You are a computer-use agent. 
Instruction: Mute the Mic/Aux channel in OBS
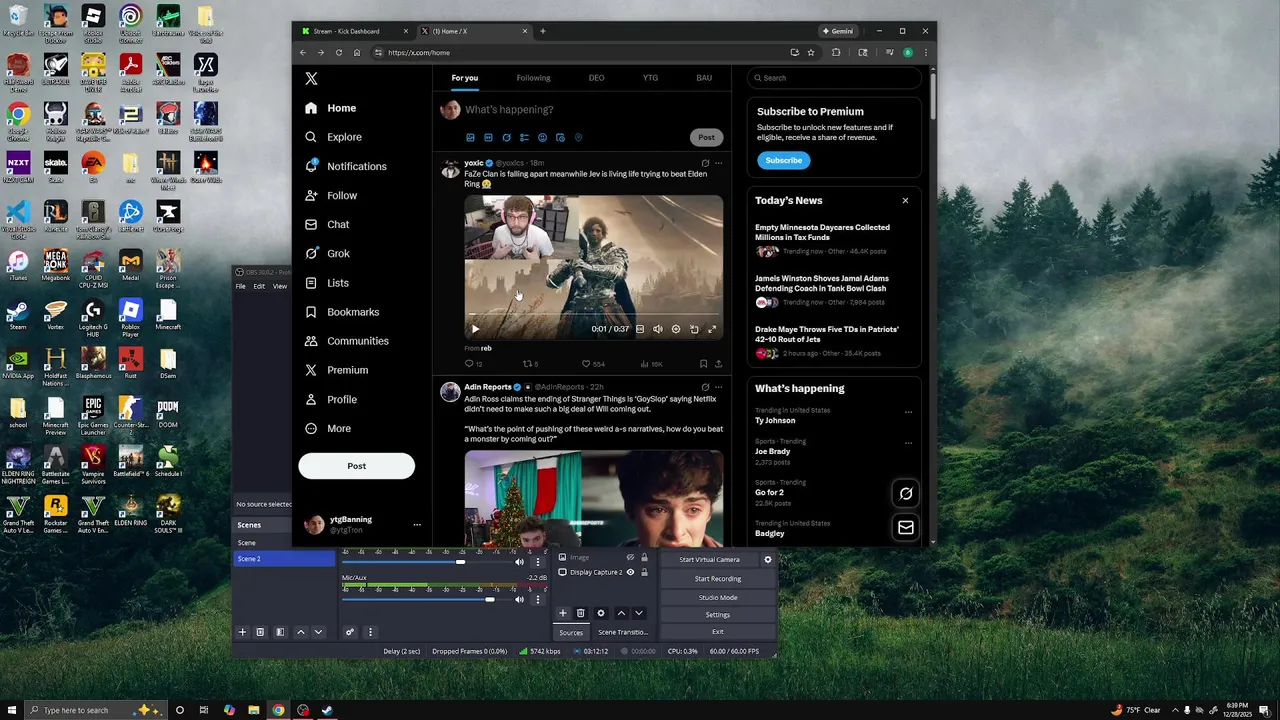pos(519,599)
